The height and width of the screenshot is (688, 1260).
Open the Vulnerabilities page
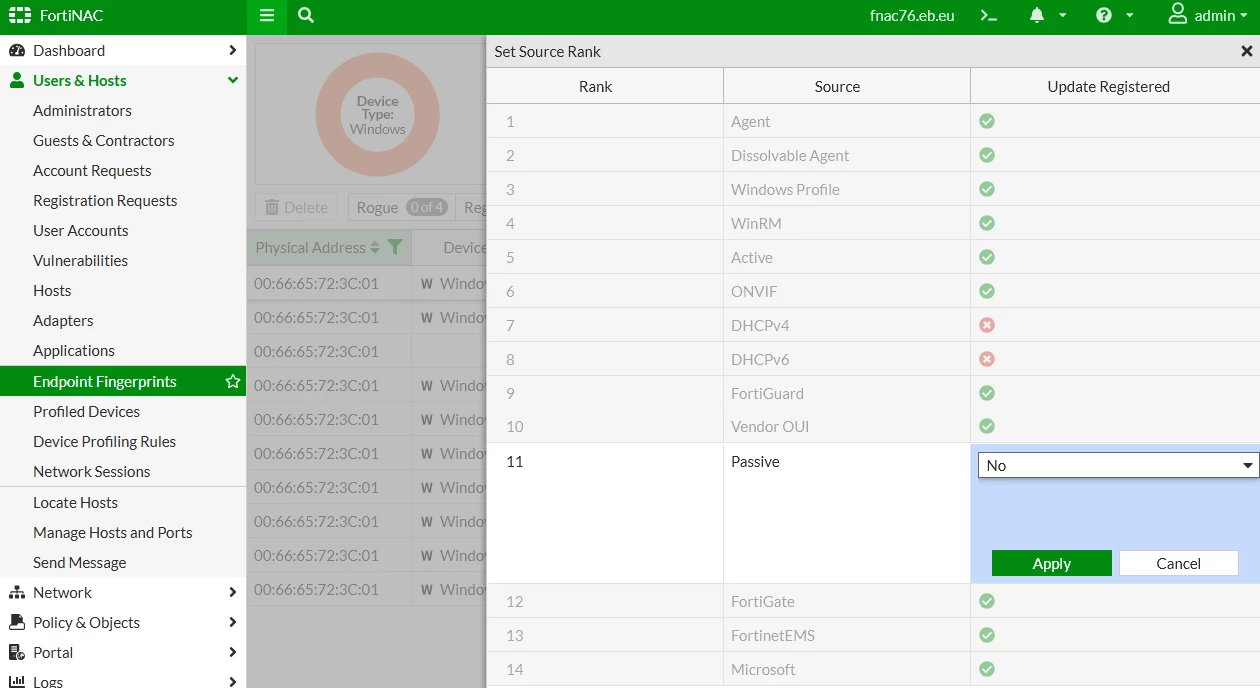pyautogui.click(x=80, y=260)
